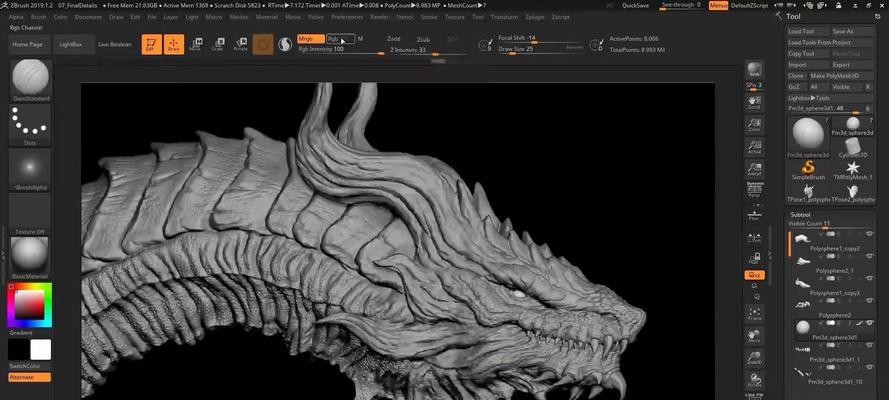Click Make PolyMesh3D button
889x400 pixels.
tap(841, 76)
